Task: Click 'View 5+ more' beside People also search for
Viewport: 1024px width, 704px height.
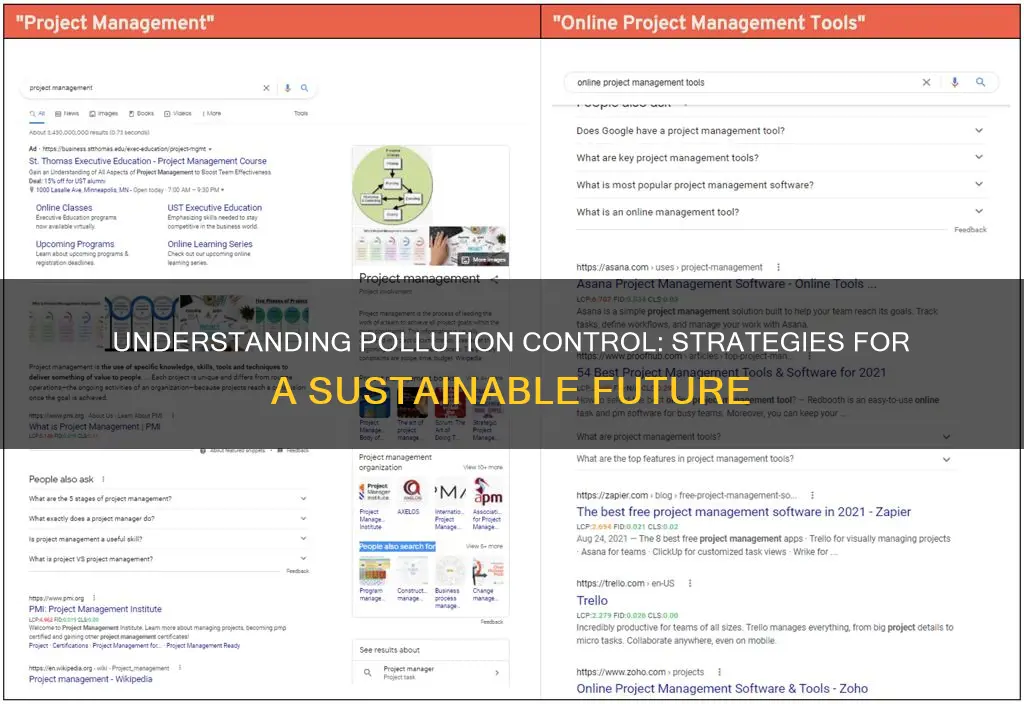Action: click(x=485, y=546)
